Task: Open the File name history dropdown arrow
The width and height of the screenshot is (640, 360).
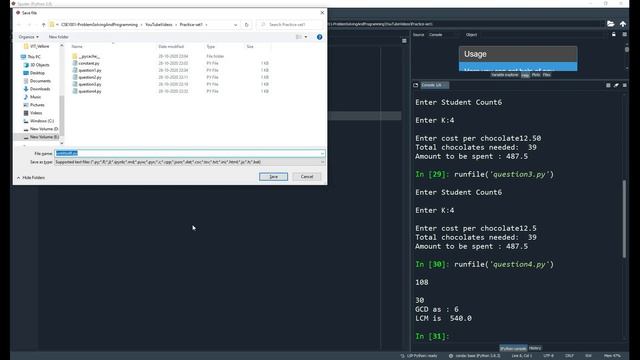Action: [322, 153]
